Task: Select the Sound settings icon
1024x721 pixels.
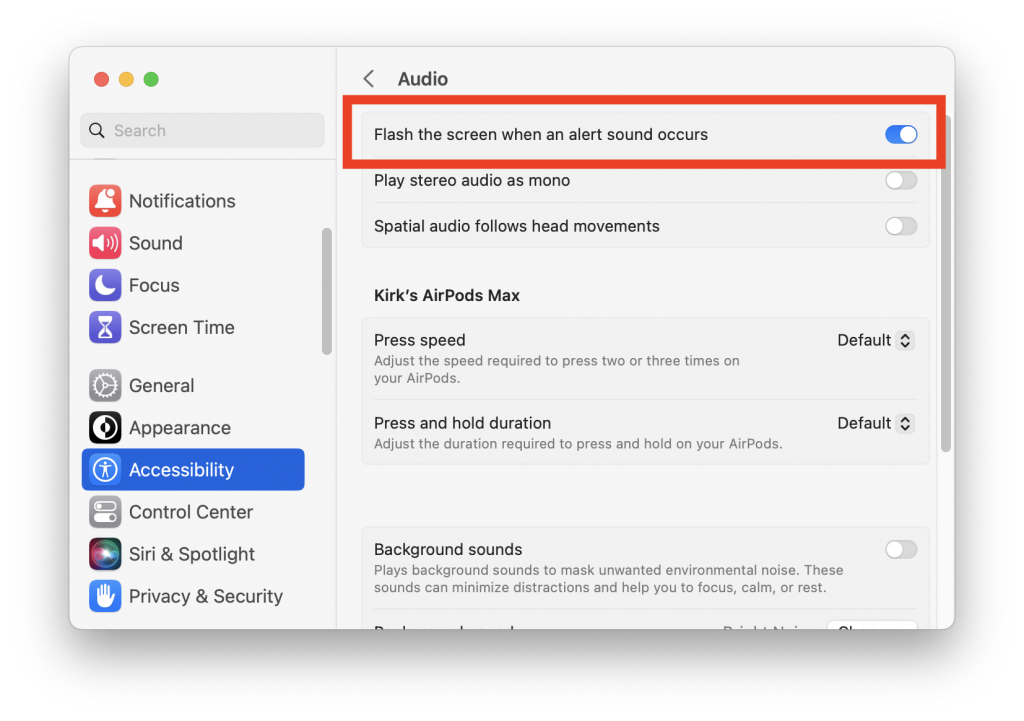Action: (105, 243)
